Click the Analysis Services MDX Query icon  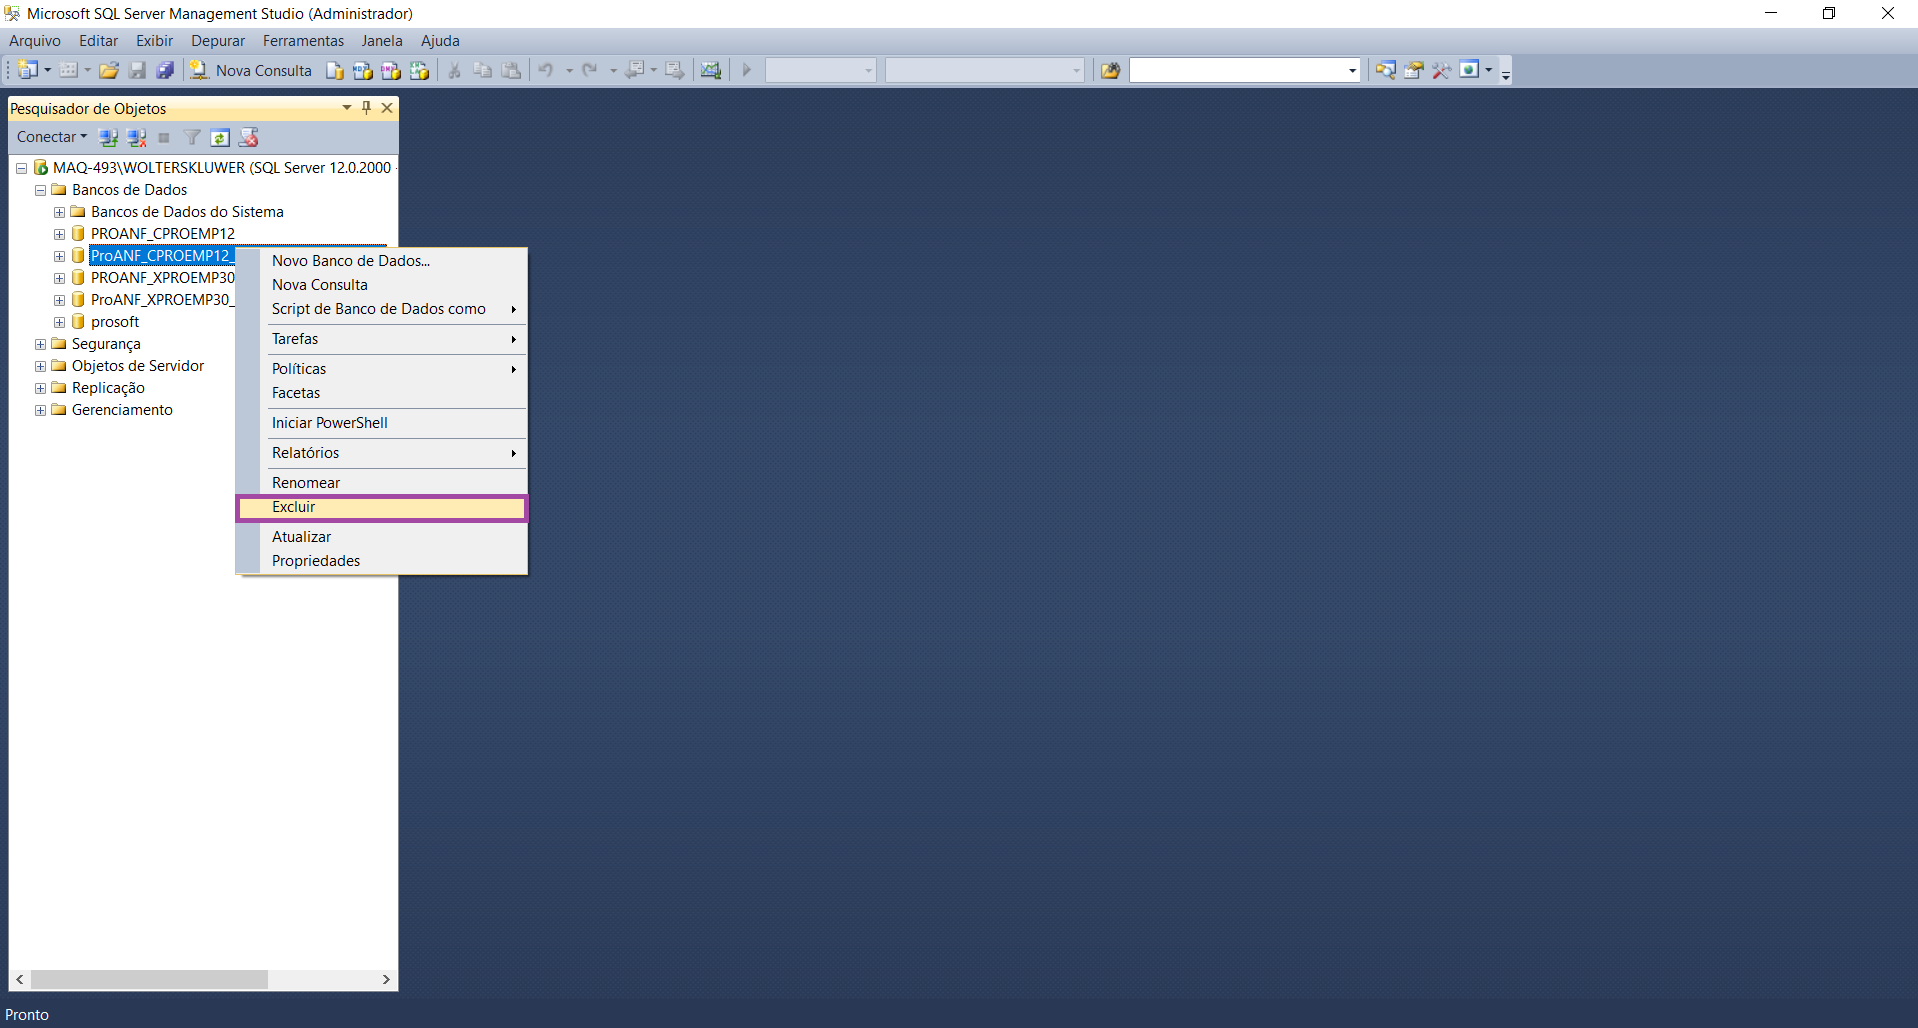tap(363, 70)
